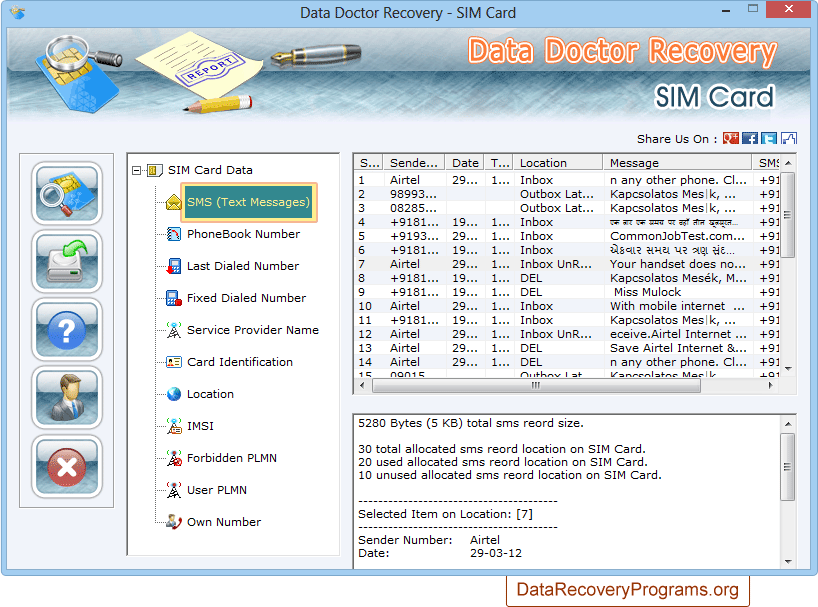Screen dimensions: 818x607
Task: Open PhoneBook Number in the tree
Action: [x=244, y=234]
